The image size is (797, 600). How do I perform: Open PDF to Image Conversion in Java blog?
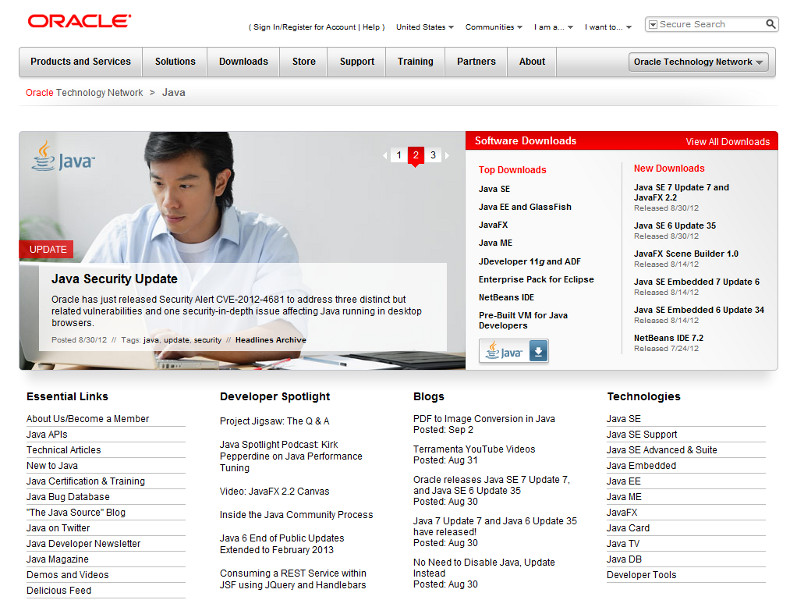click(x=484, y=418)
